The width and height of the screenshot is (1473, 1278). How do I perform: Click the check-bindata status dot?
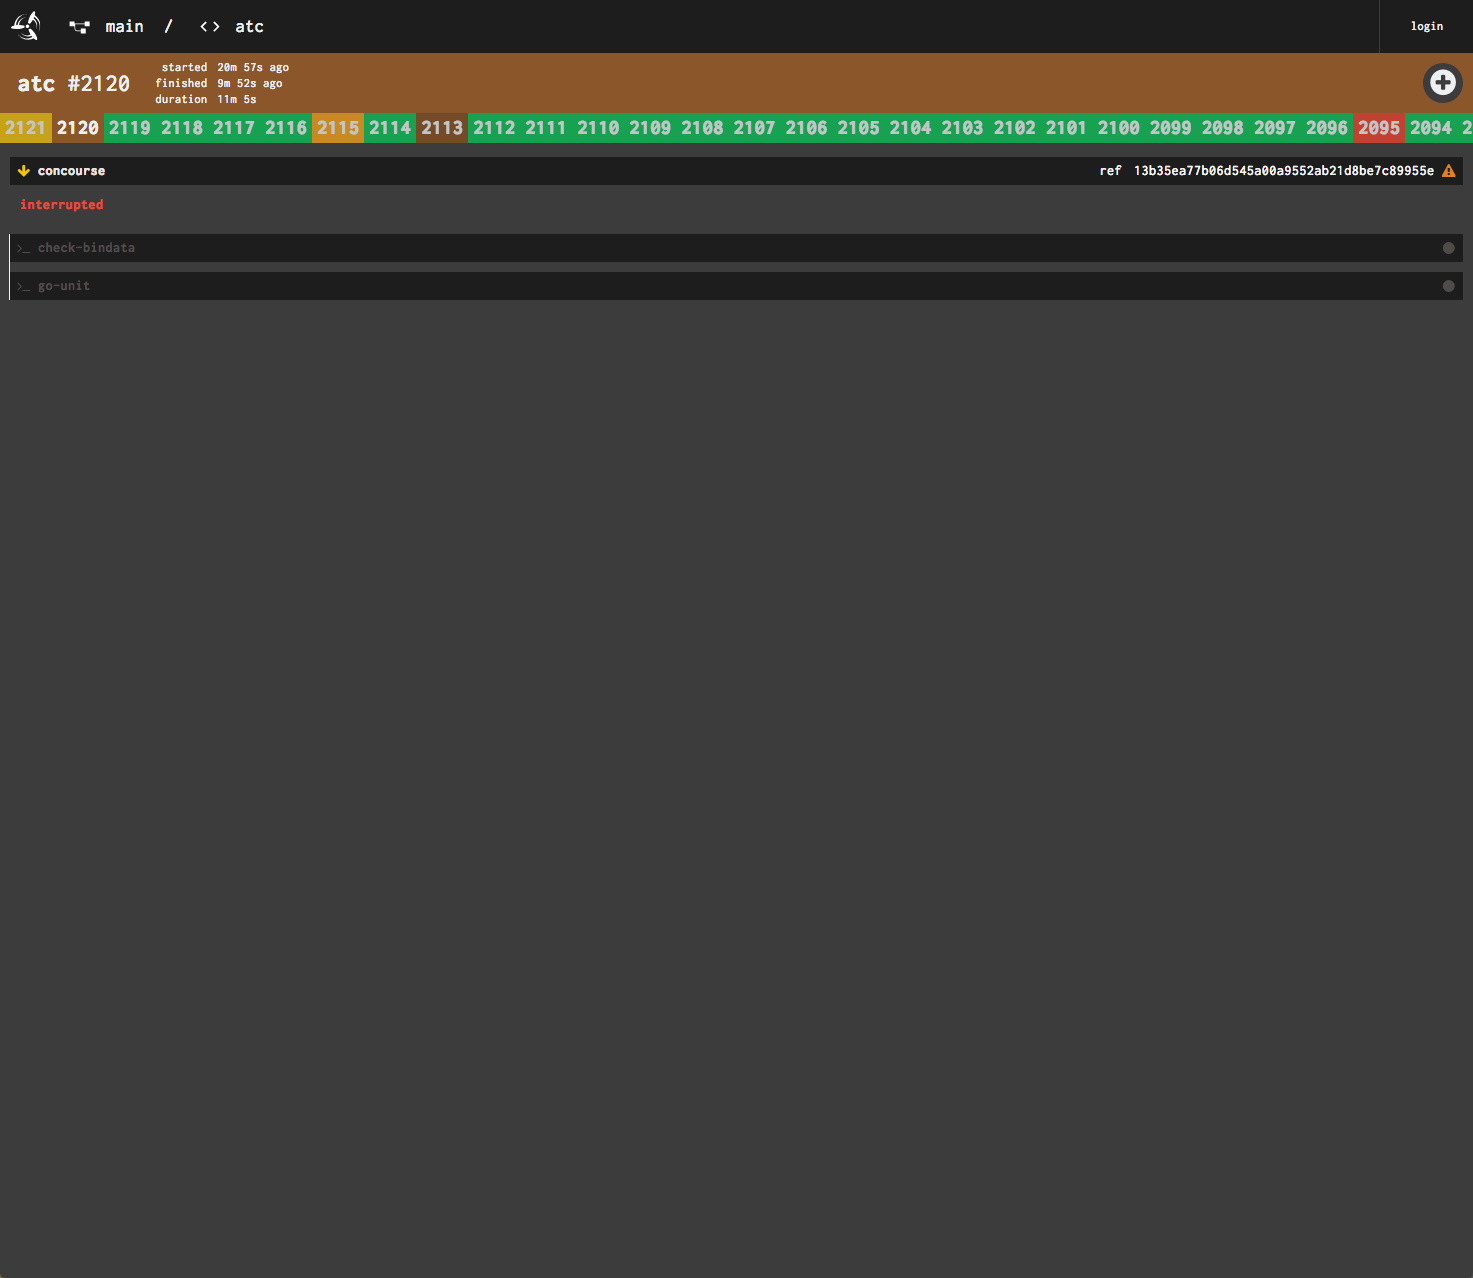pos(1448,248)
